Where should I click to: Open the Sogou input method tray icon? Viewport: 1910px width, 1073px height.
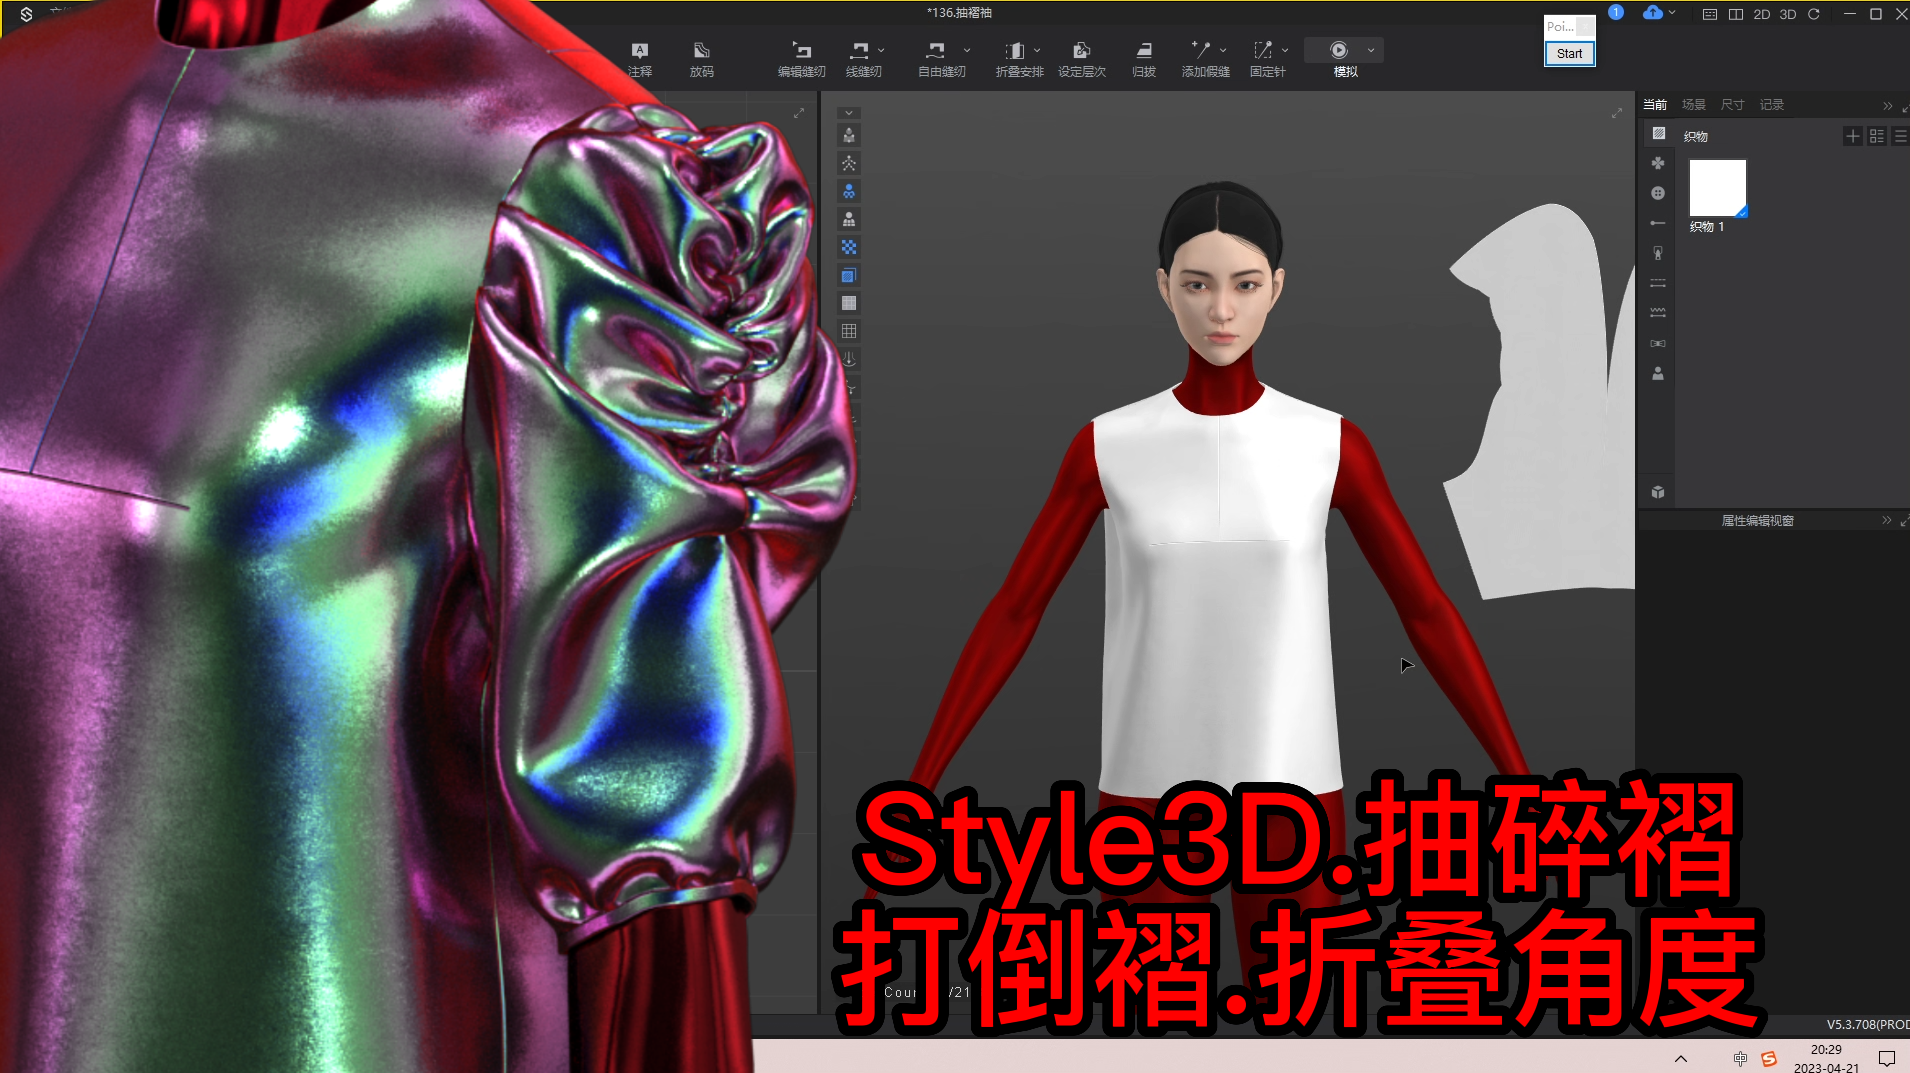tap(1768, 1058)
